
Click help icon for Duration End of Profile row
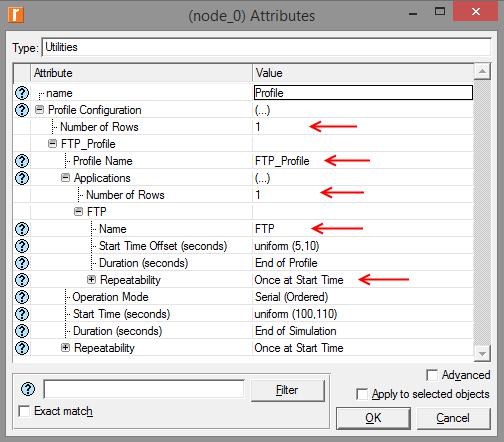click(22, 263)
